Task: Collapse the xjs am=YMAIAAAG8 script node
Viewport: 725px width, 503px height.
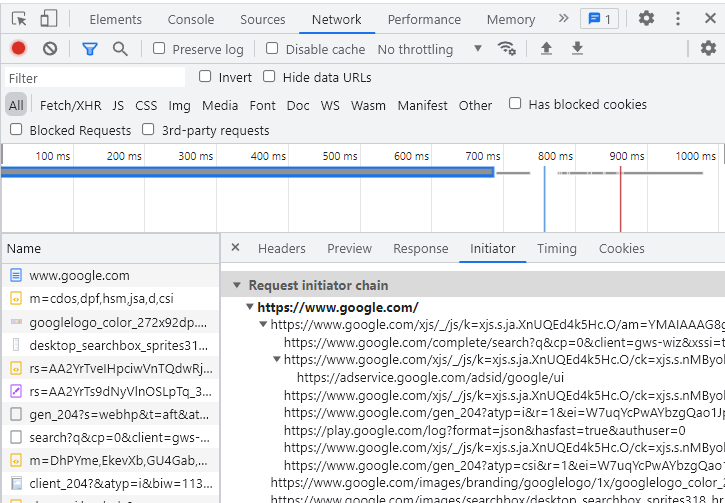Action: pos(263,324)
